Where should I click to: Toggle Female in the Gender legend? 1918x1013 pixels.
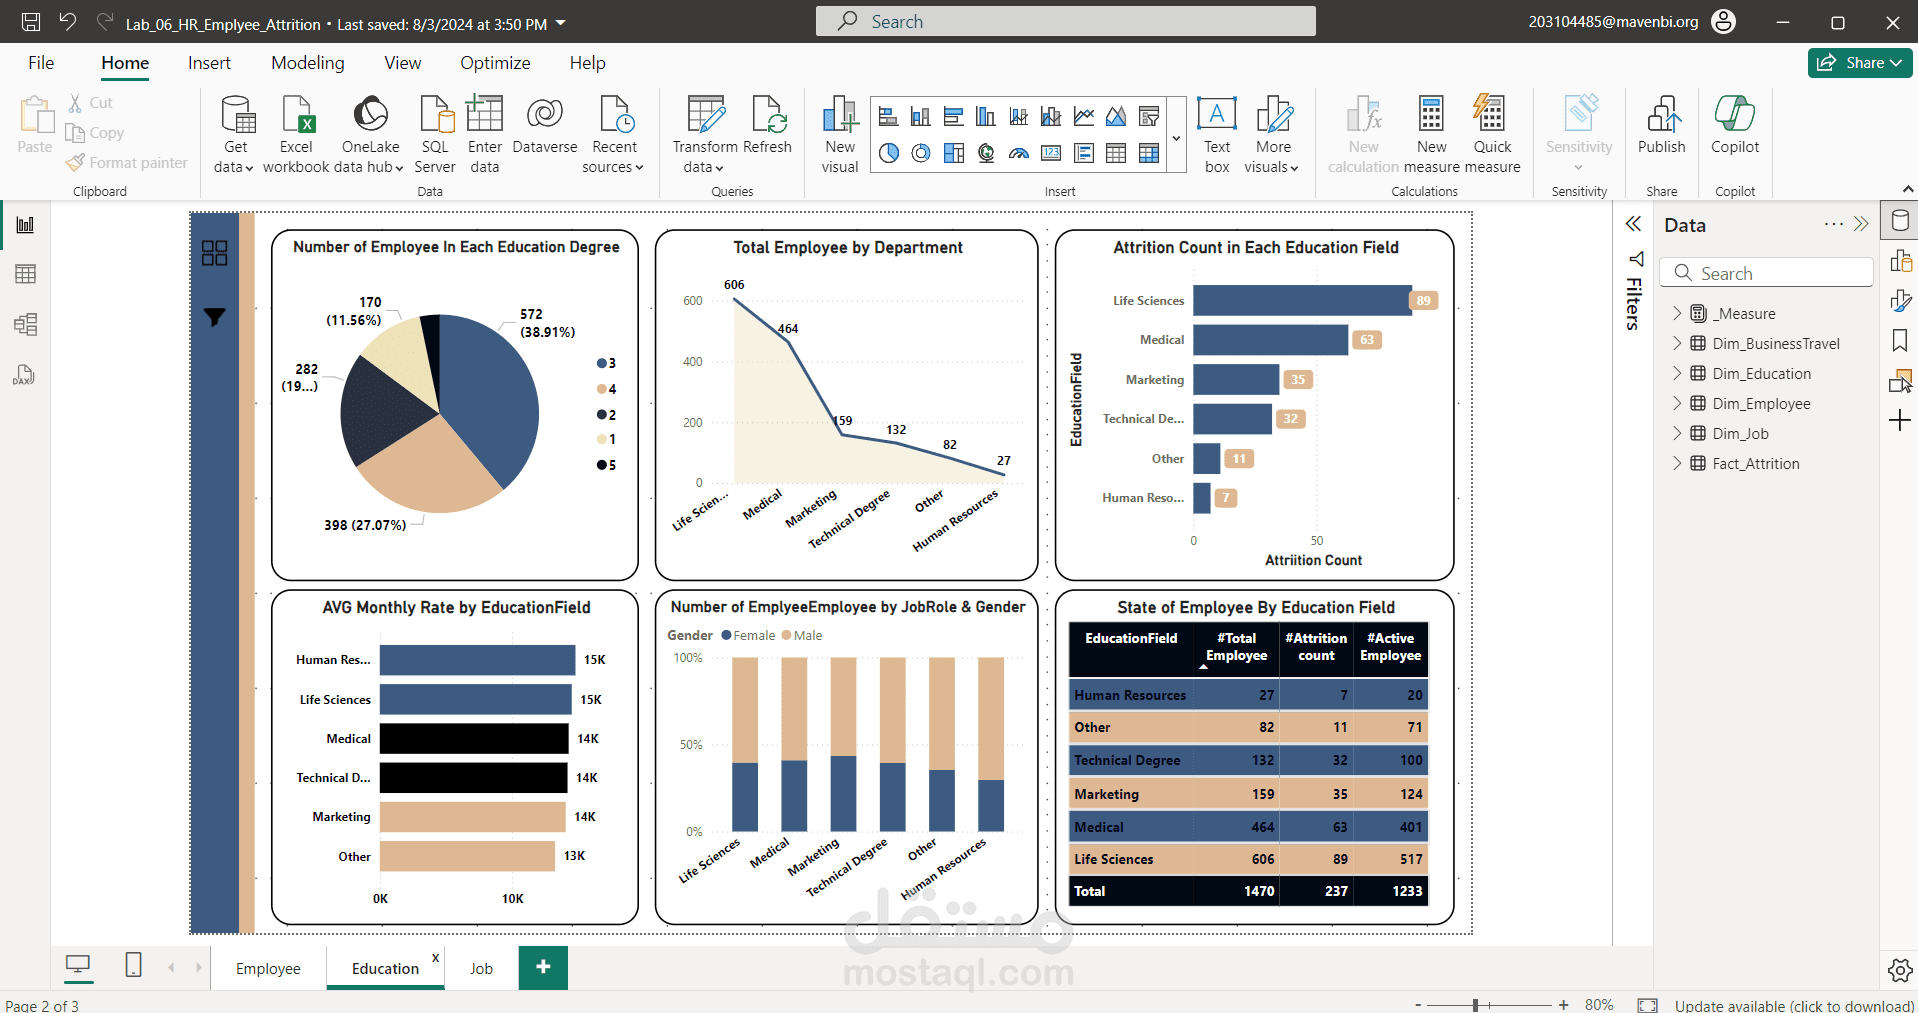click(x=748, y=635)
